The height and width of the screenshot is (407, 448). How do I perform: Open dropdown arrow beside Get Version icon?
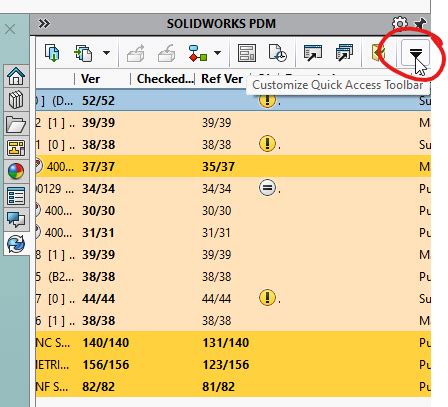pyautogui.click(x=106, y=53)
